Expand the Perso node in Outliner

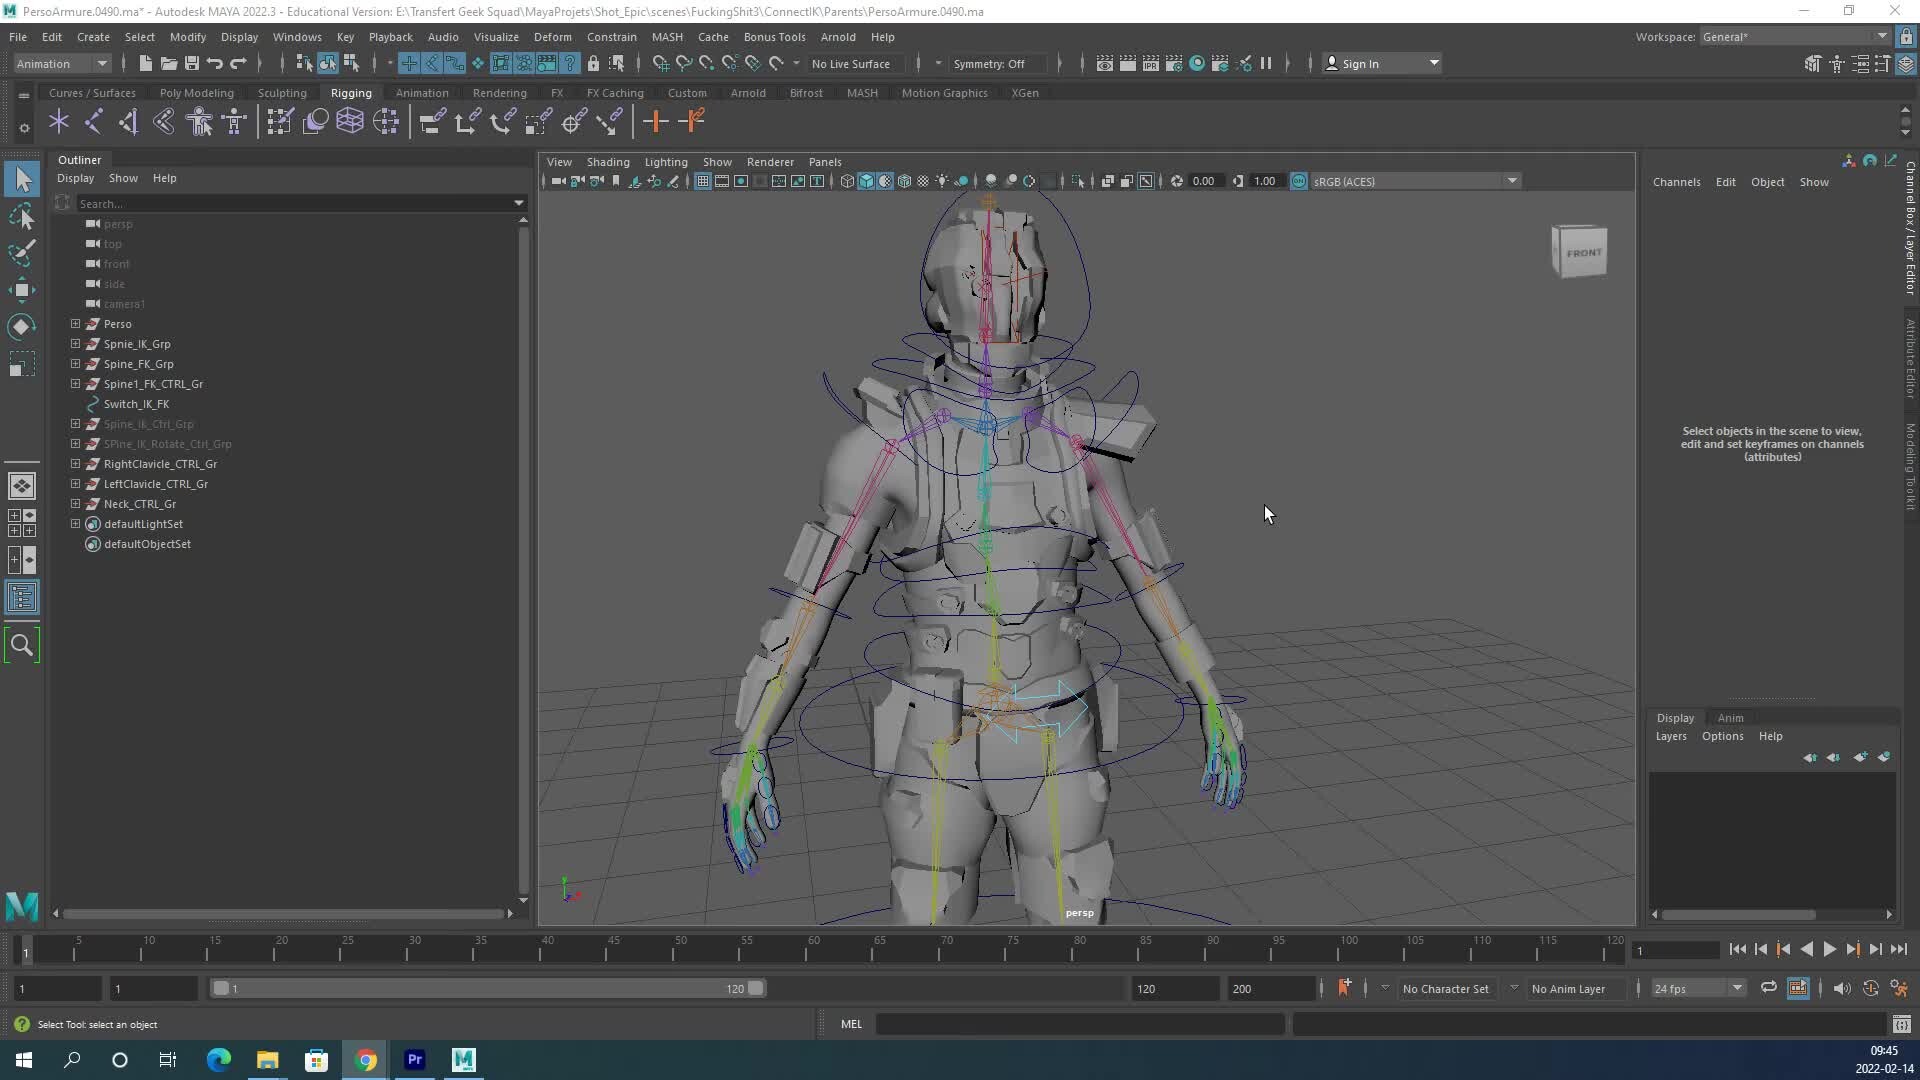[x=75, y=323]
